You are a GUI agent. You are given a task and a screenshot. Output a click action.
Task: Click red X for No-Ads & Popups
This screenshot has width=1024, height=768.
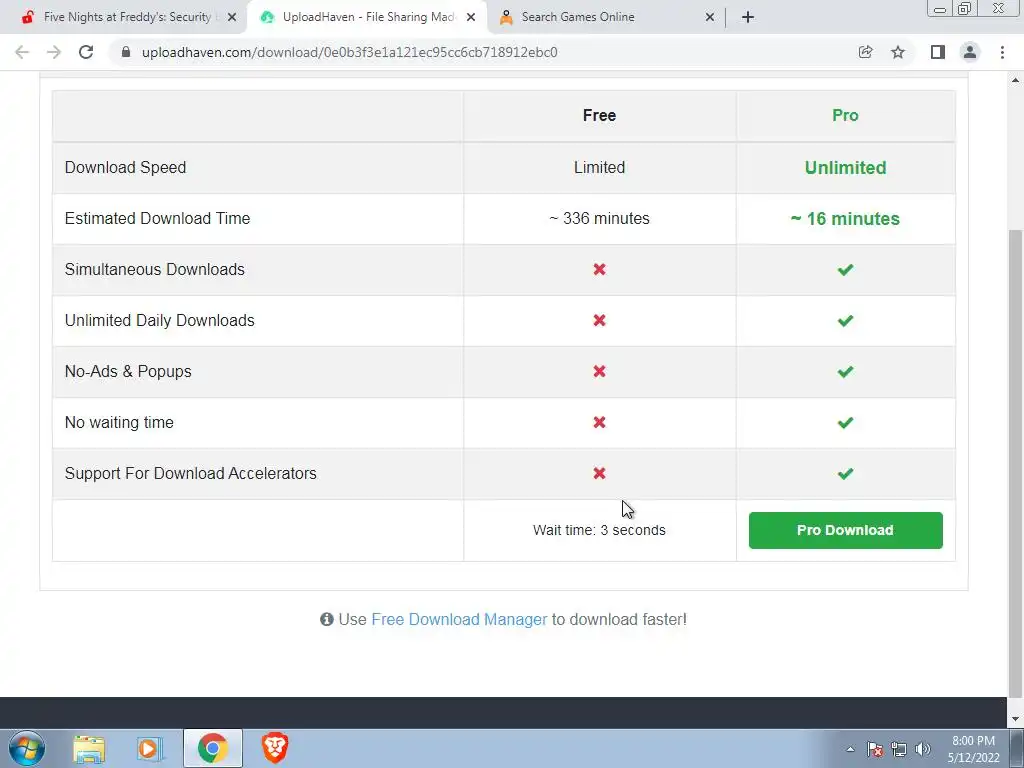599,371
